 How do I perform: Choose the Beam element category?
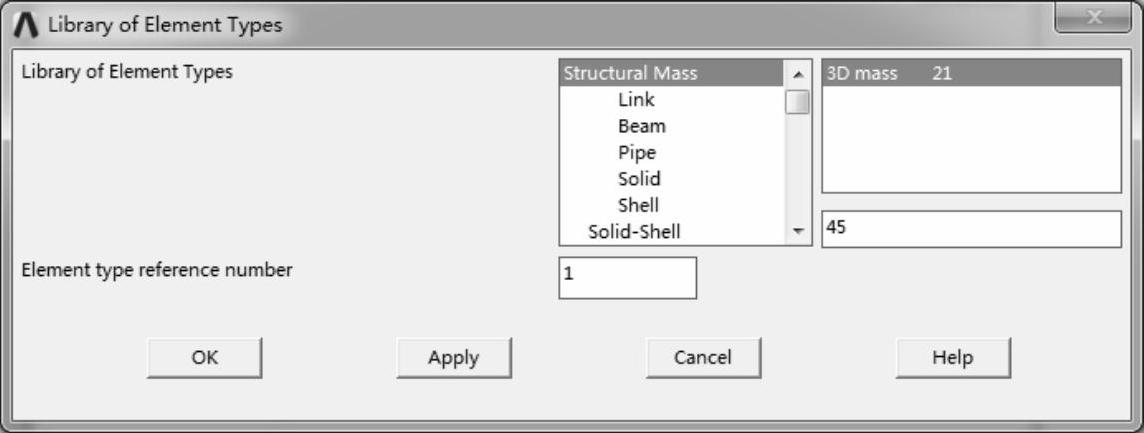pos(641,126)
